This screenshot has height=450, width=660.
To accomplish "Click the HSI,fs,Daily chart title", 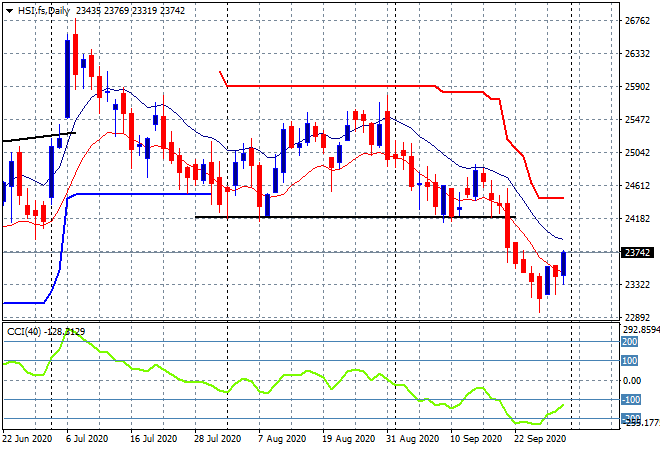I will point(44,11).
